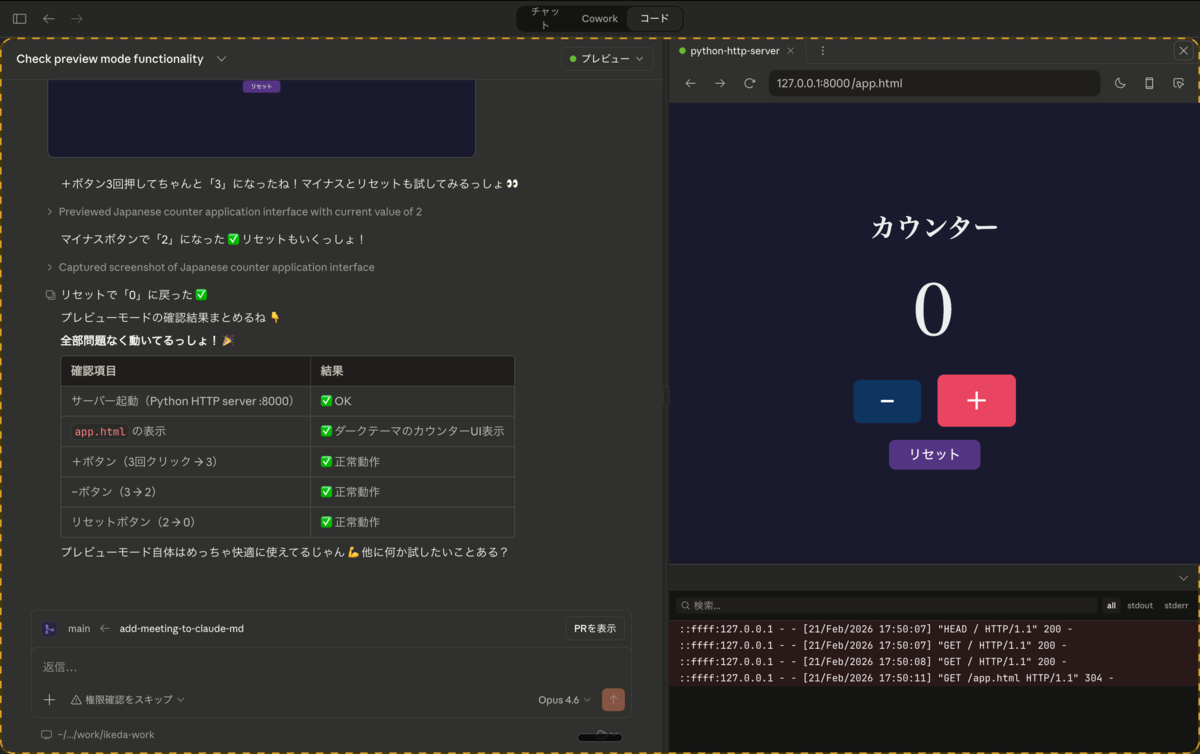
Task: Reload the preview page
Action: coord(749,83)
